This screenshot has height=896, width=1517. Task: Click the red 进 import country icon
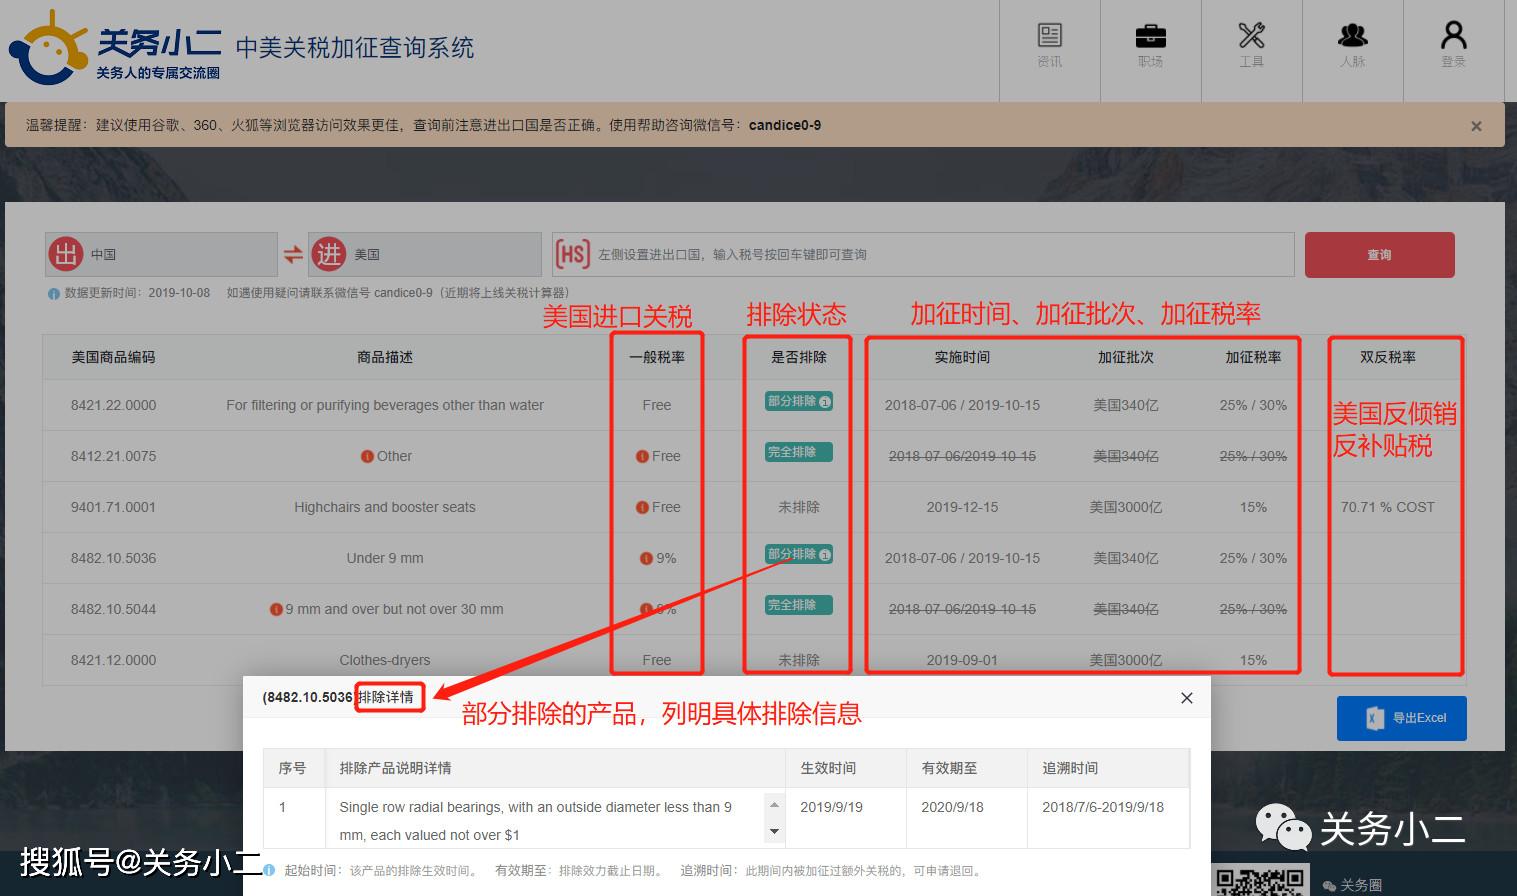coord(328,255)
